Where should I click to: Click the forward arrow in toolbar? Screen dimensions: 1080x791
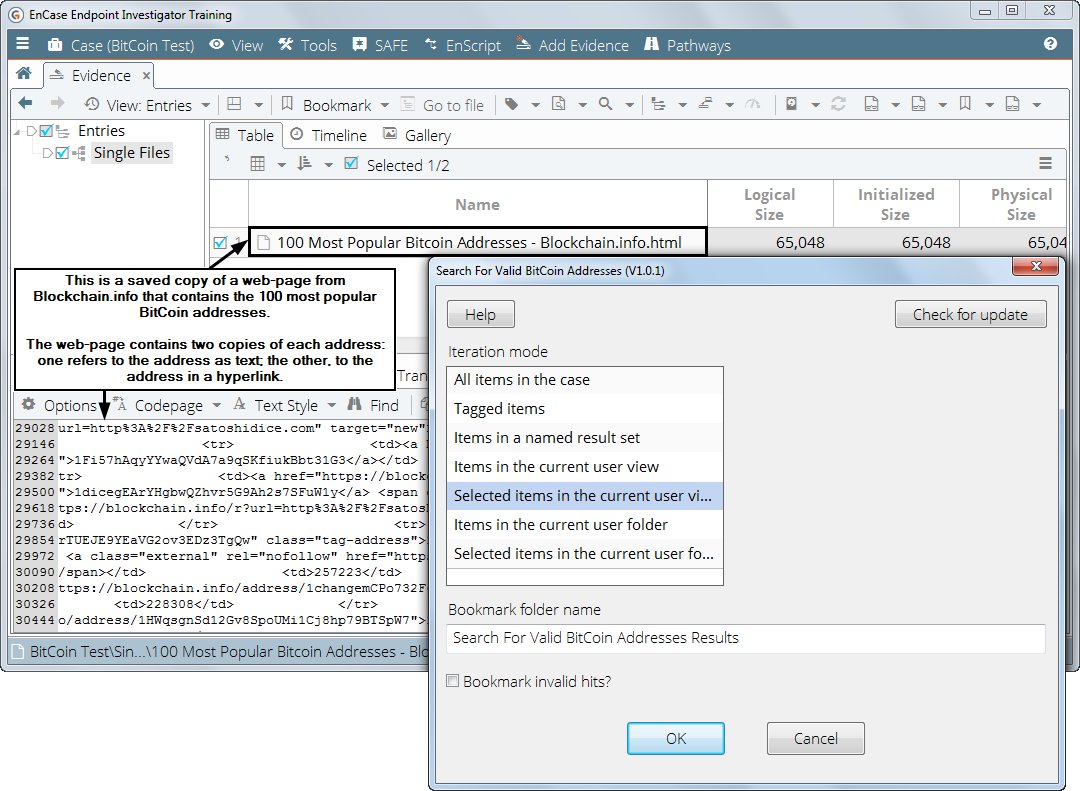pos(57,103)
